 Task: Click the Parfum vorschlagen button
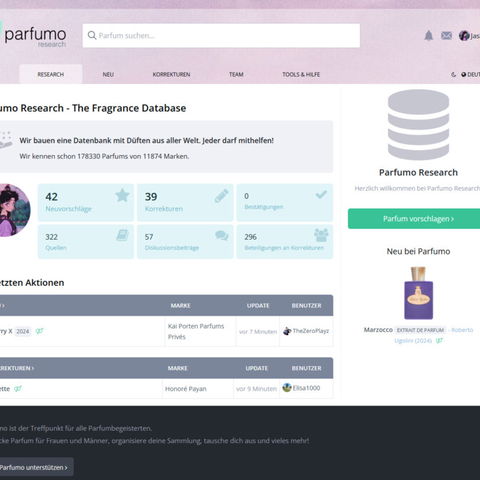pos(414,219)
